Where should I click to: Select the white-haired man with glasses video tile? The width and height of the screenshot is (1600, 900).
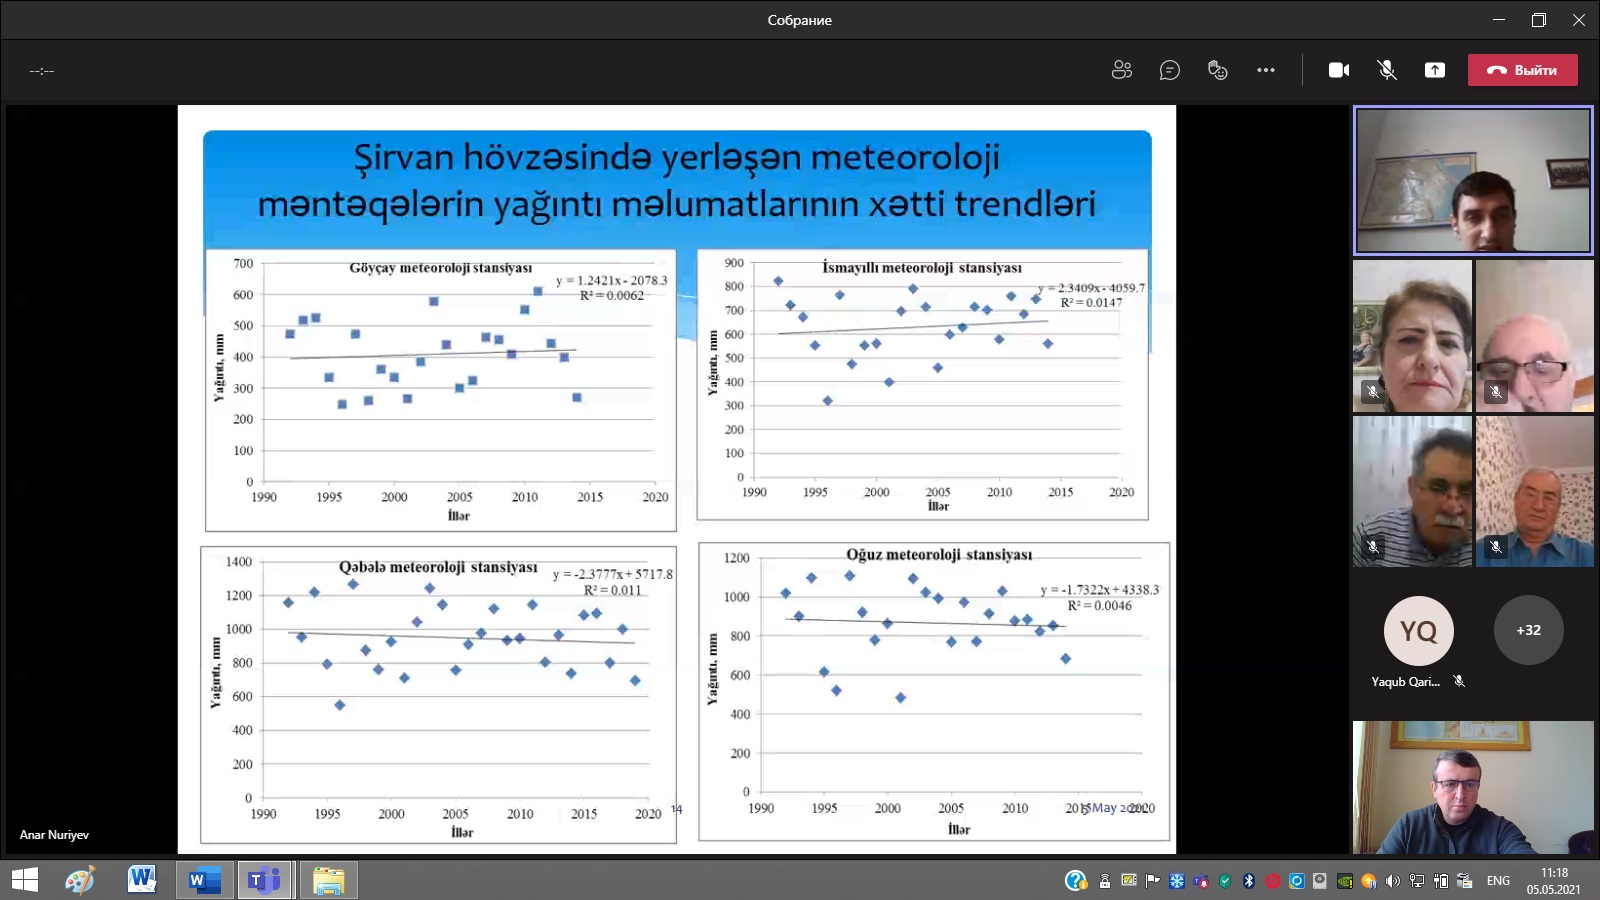(x=1535, y=336)
